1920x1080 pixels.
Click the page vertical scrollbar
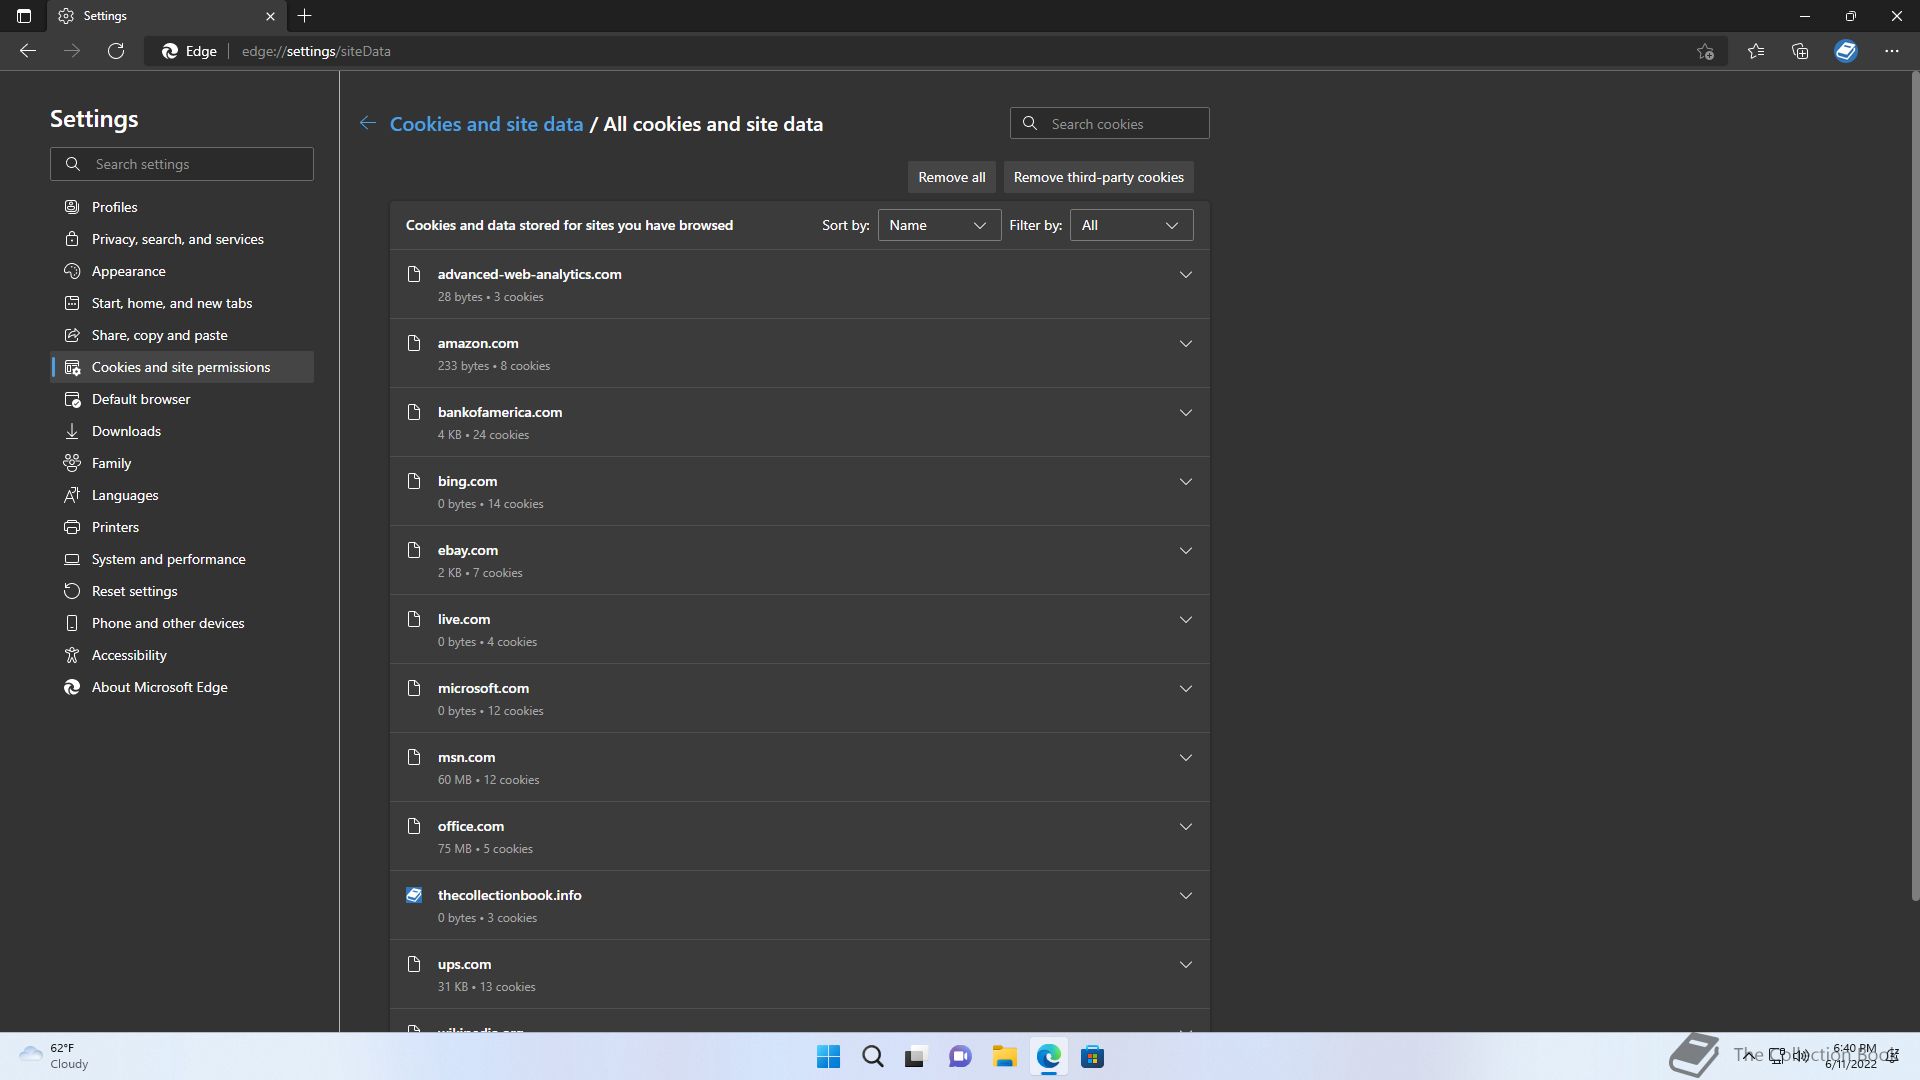pyautogui.click(x=1914, y=486)
